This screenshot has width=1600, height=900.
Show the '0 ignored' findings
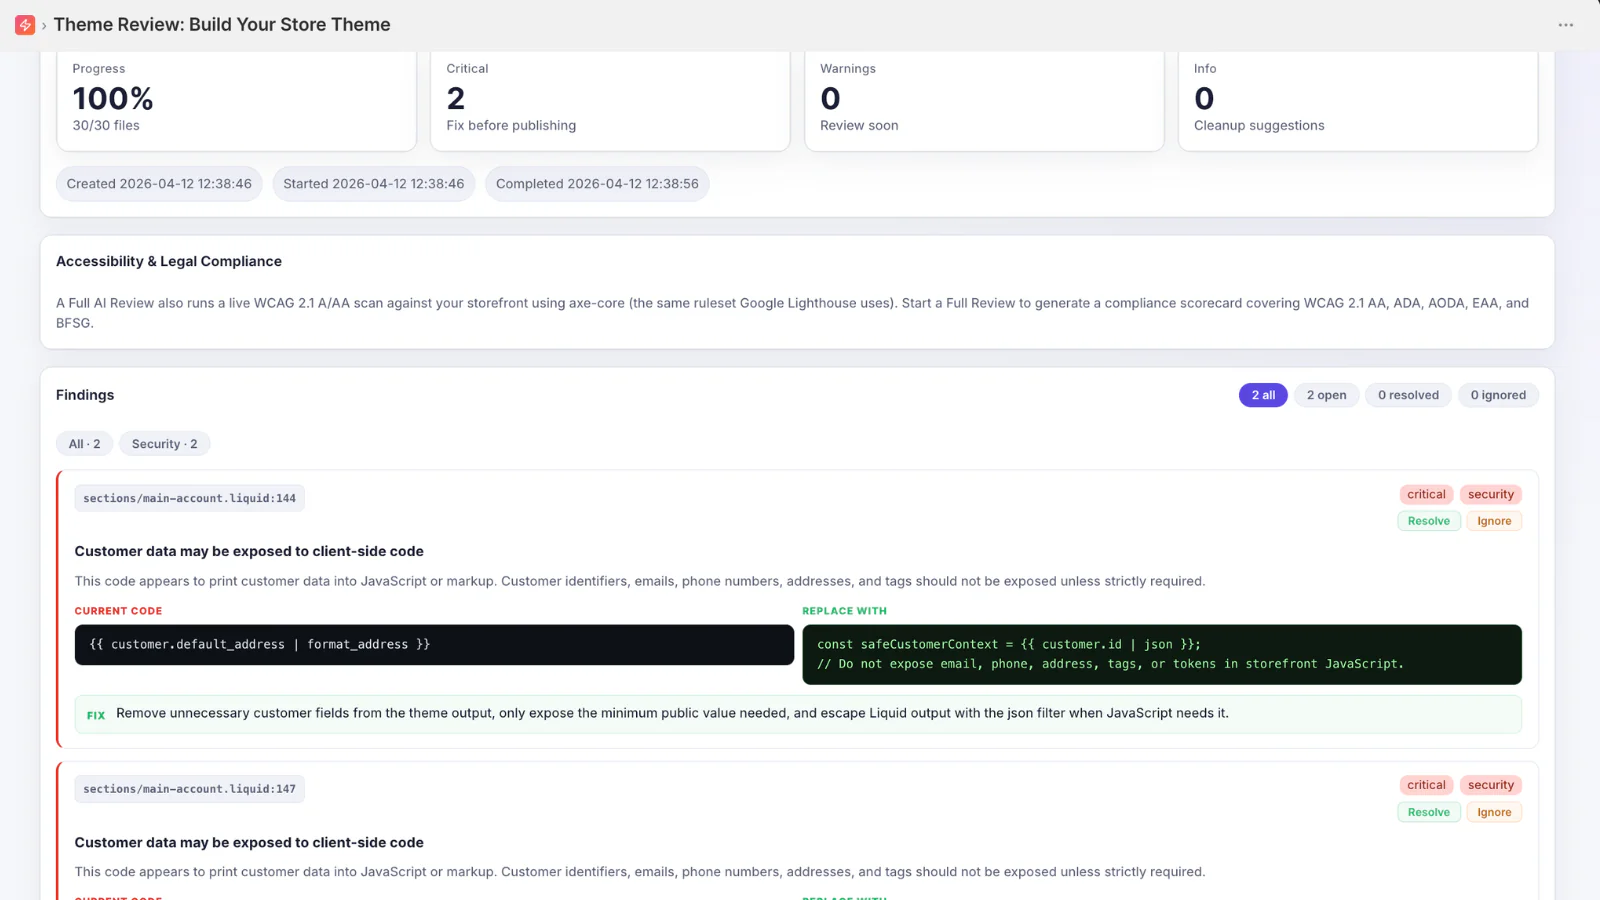pyautogui.click(x=1498, y=395)
